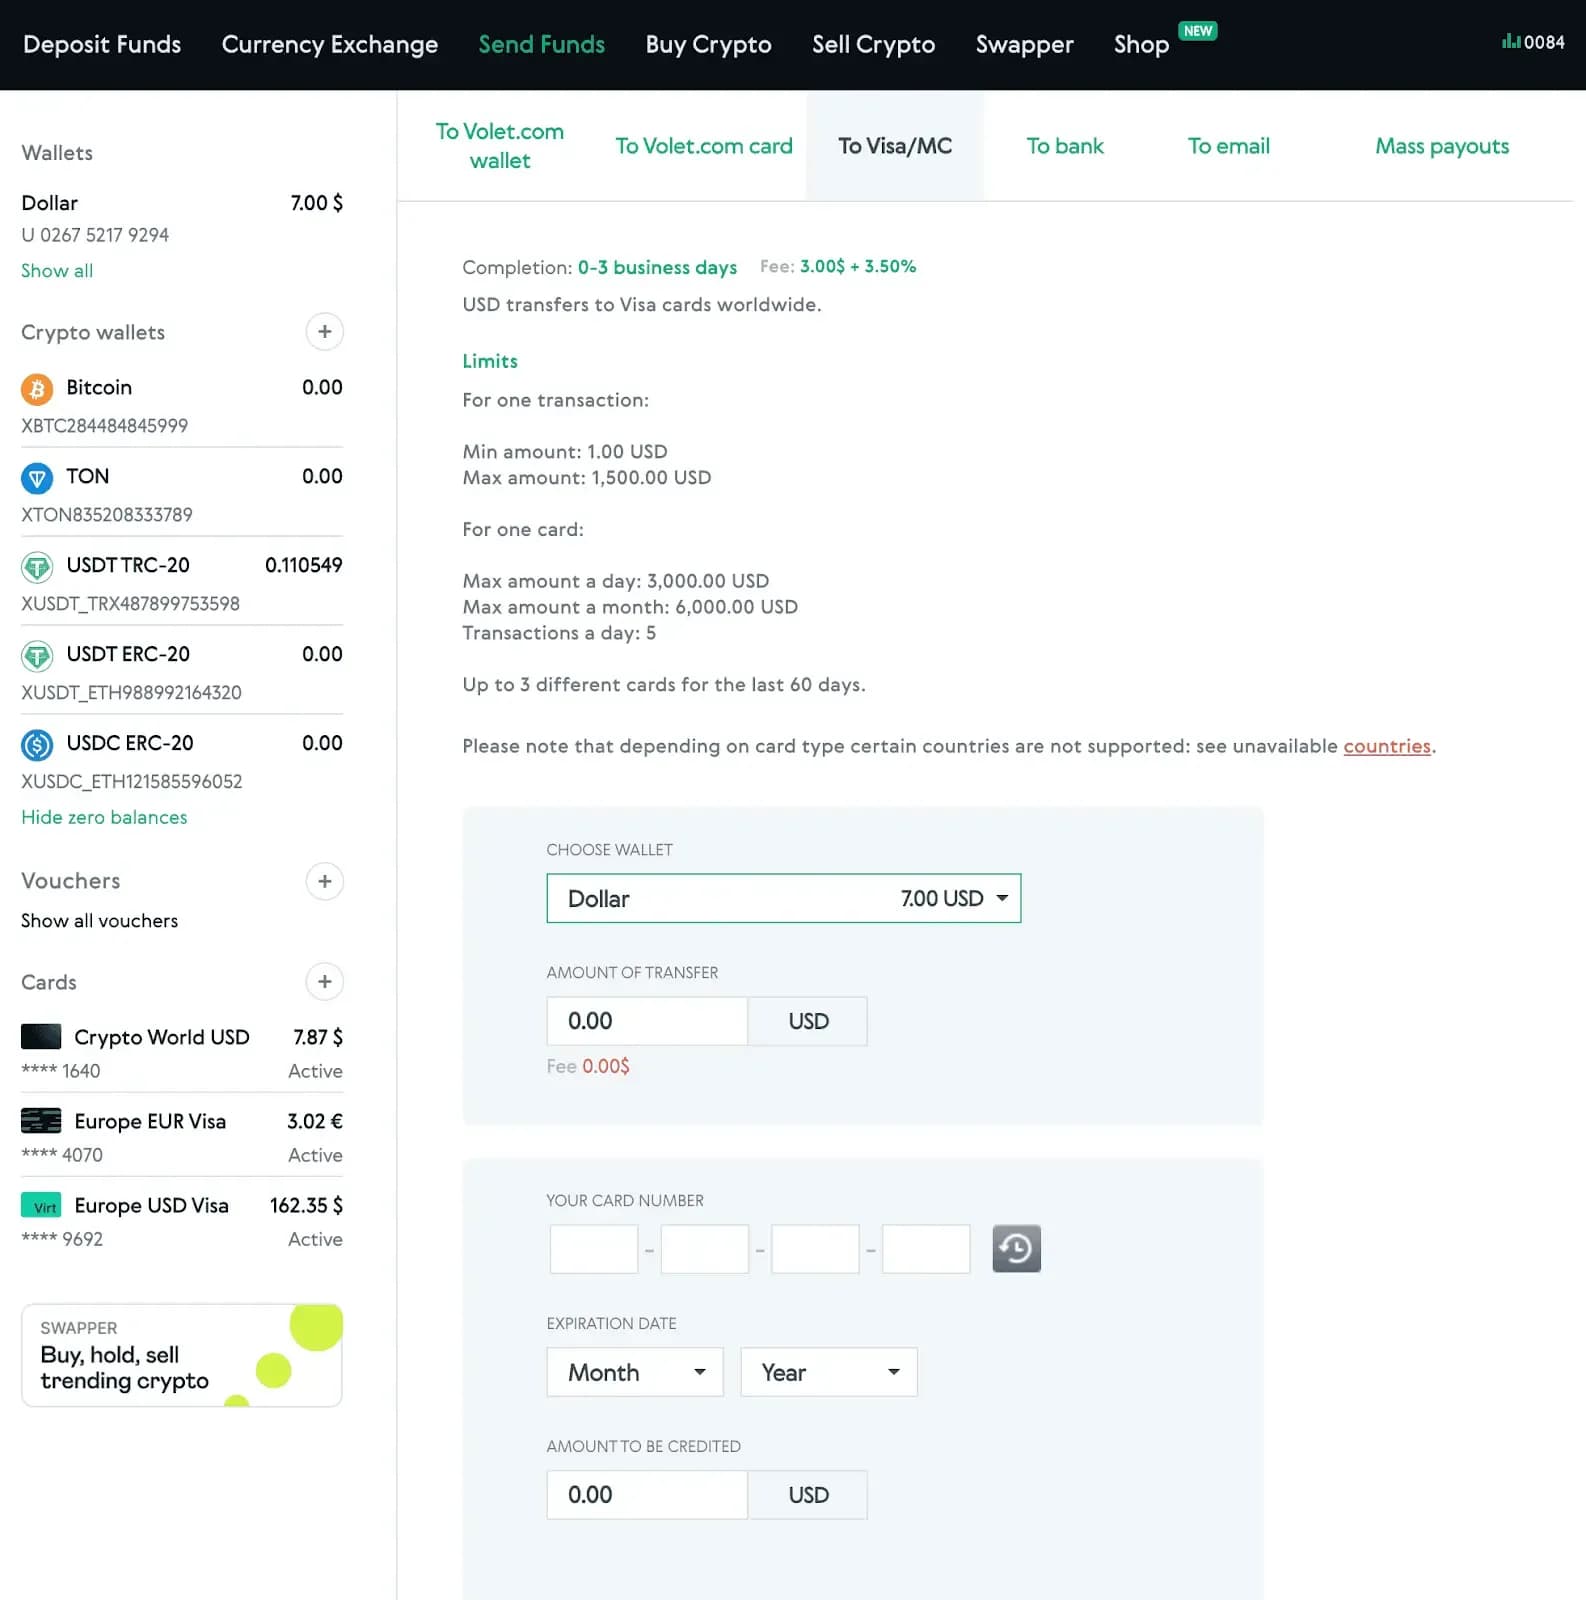Click the plus icon beside Cards

tap(324, 982)
